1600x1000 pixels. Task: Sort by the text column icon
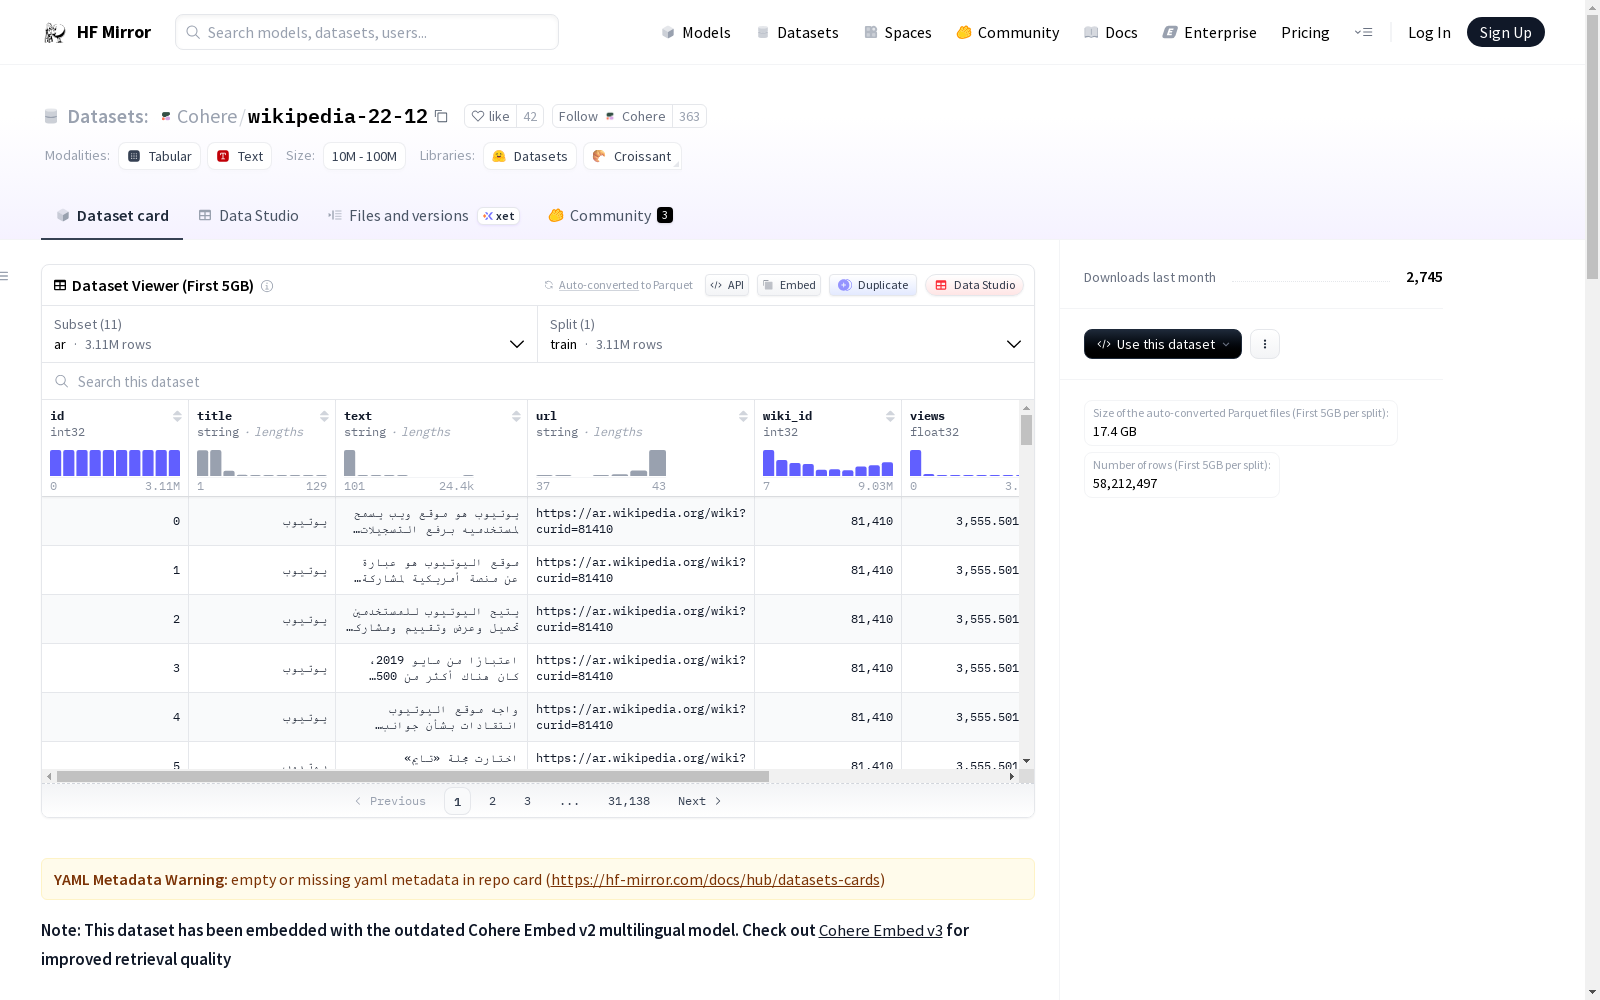coord(516,416)
